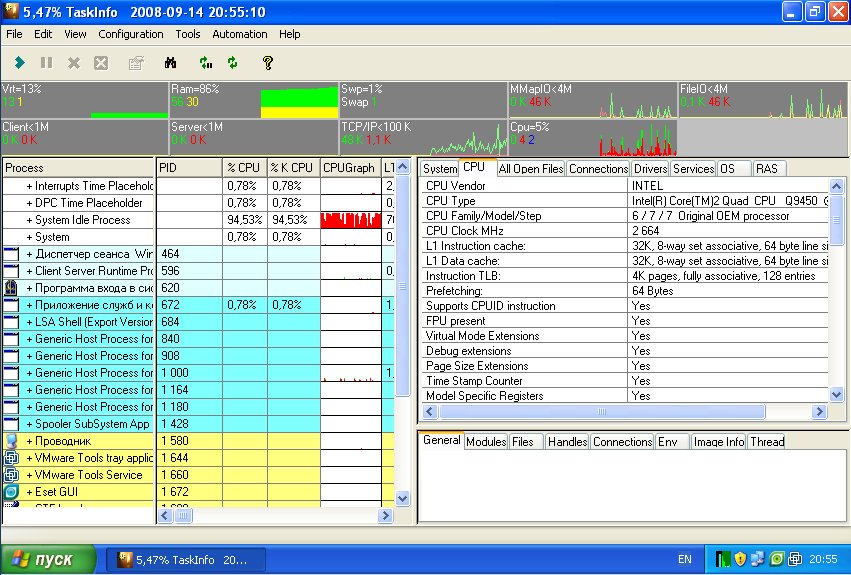851x575 pixels.
Task: Click the 20:55 system clock
Action: click(823, 559)
